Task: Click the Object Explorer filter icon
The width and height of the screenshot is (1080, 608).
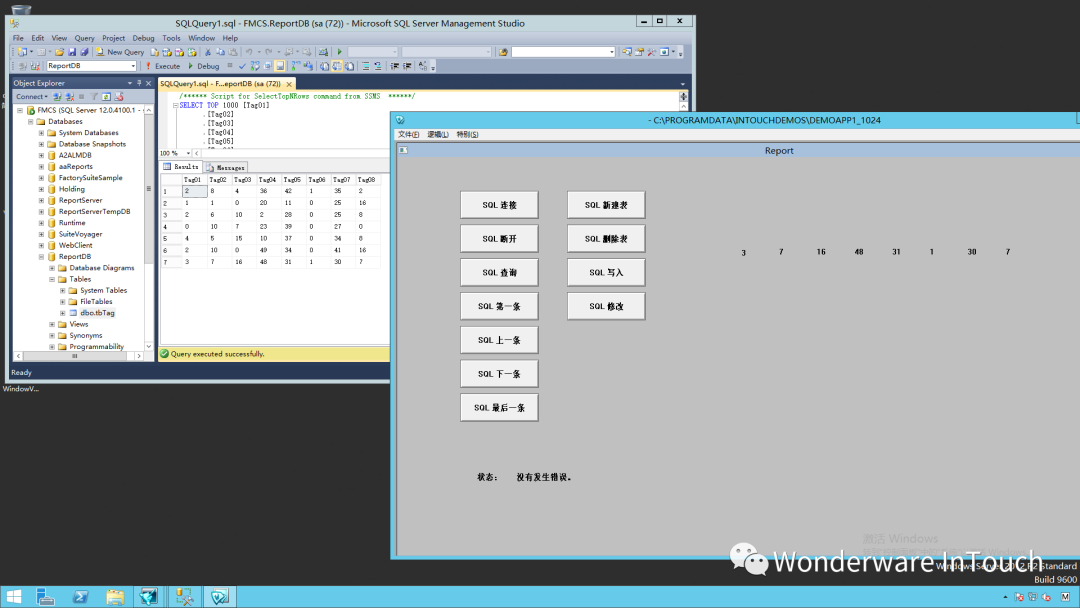Action: click(x=93, y=96)
